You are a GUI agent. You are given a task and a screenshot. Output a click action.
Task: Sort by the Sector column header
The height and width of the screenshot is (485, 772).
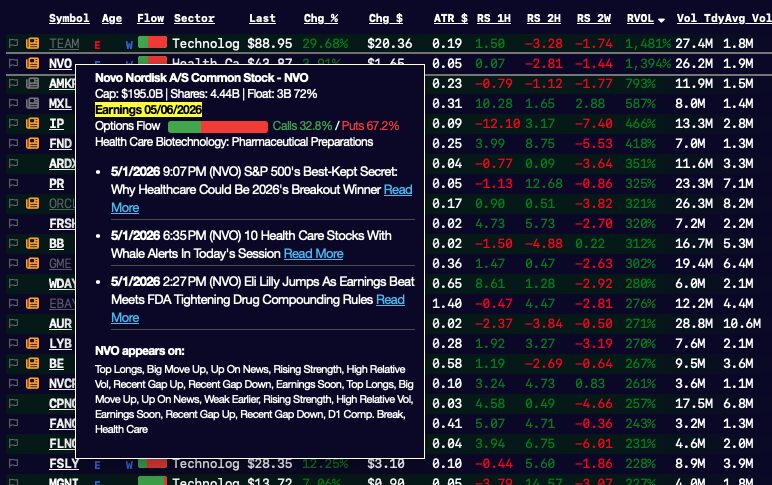point(194,18)
